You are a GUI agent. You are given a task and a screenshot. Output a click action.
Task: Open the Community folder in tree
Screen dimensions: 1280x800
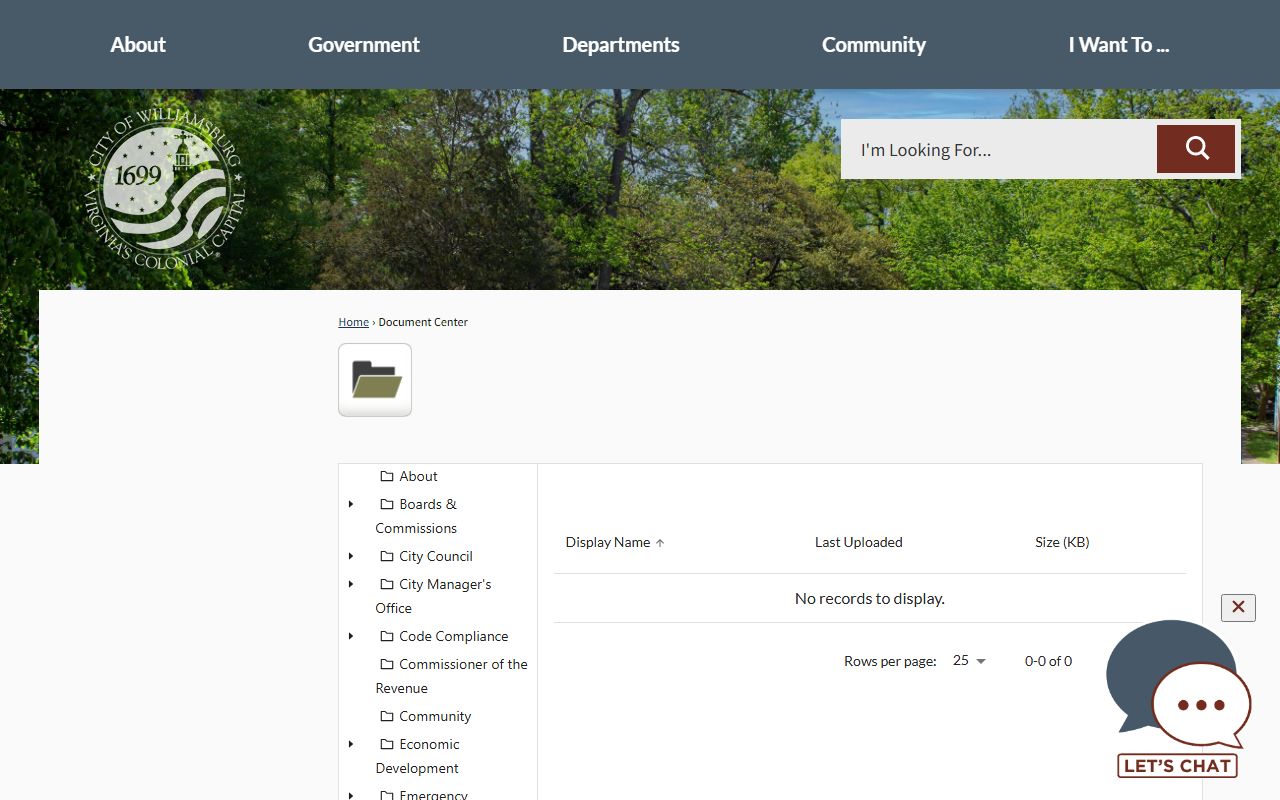coord(434,716)
